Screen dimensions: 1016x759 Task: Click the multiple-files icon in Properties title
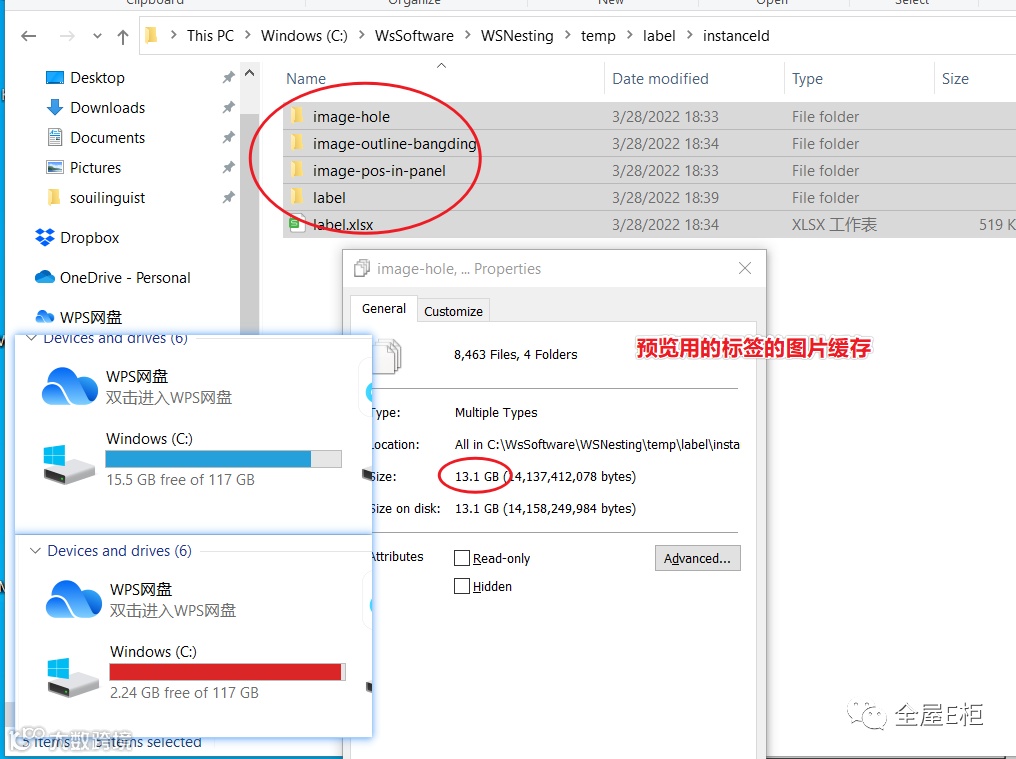[x=362, y=268]
